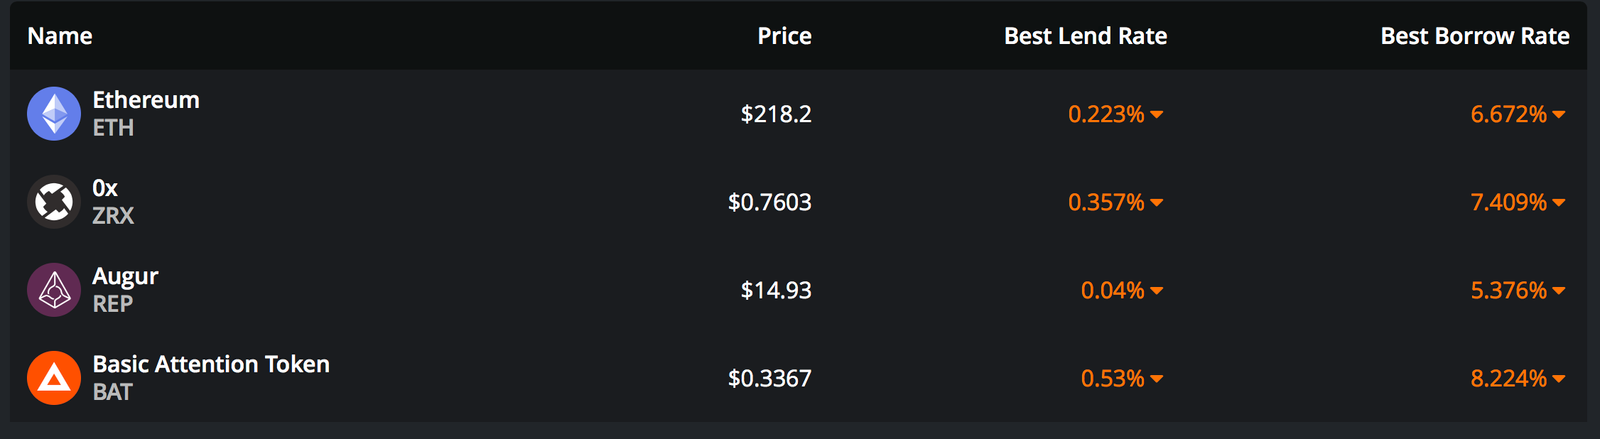Select the 0x price $0.7603 cell
The height and width of the screenshot is (439, 1600).
pos(770,202)
